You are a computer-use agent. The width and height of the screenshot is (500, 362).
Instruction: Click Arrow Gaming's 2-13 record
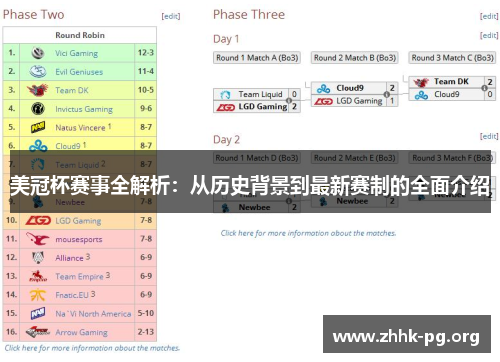pos(146,332)
